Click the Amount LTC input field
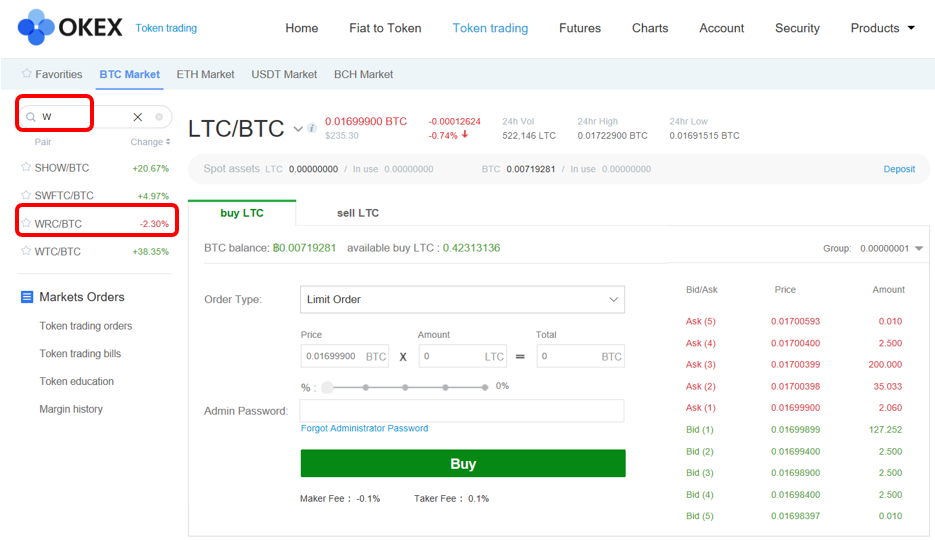The width and height of the screenshot is (935, 540). (x=463, y=356)
